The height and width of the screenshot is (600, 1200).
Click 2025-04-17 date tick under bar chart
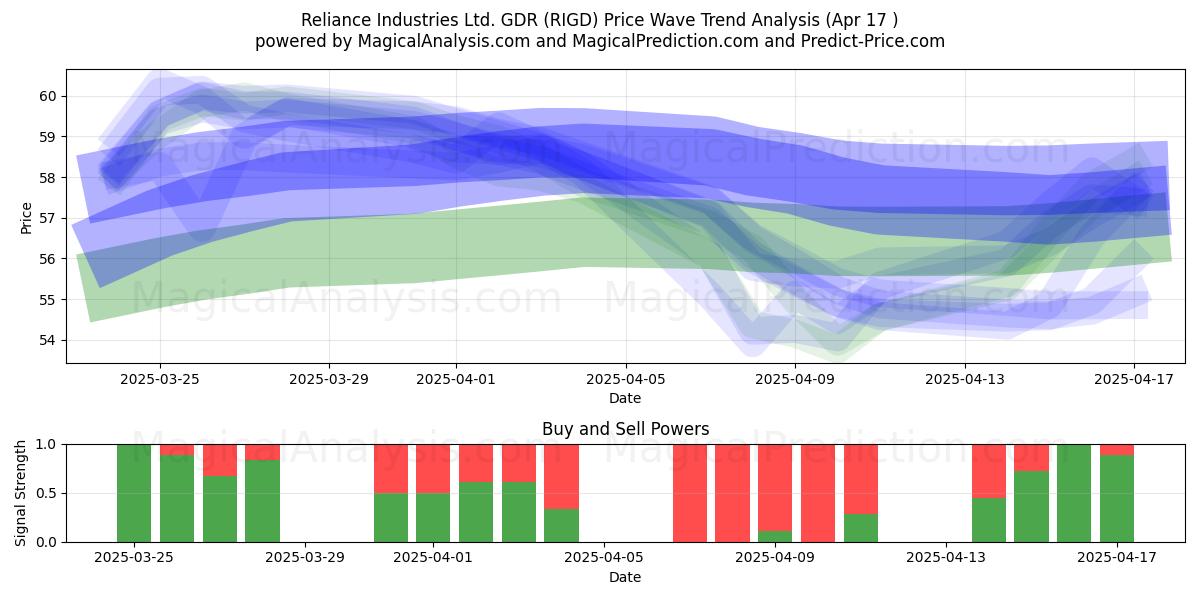point(1117,558)
